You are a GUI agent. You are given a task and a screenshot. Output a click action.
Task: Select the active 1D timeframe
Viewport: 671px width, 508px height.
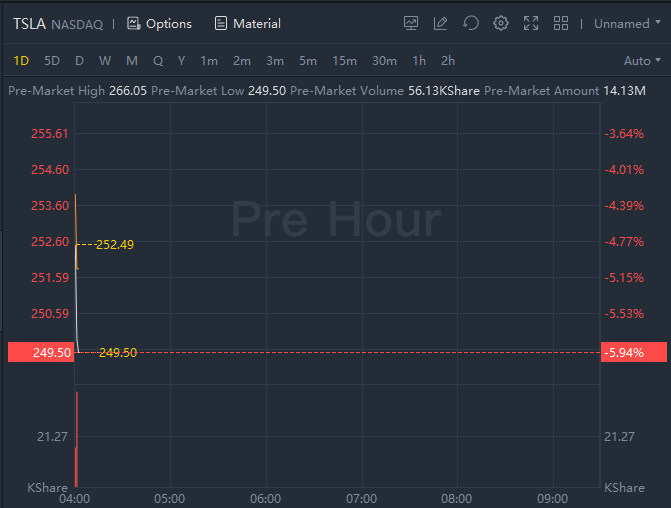pyautogui.click(x=21, y=61)
